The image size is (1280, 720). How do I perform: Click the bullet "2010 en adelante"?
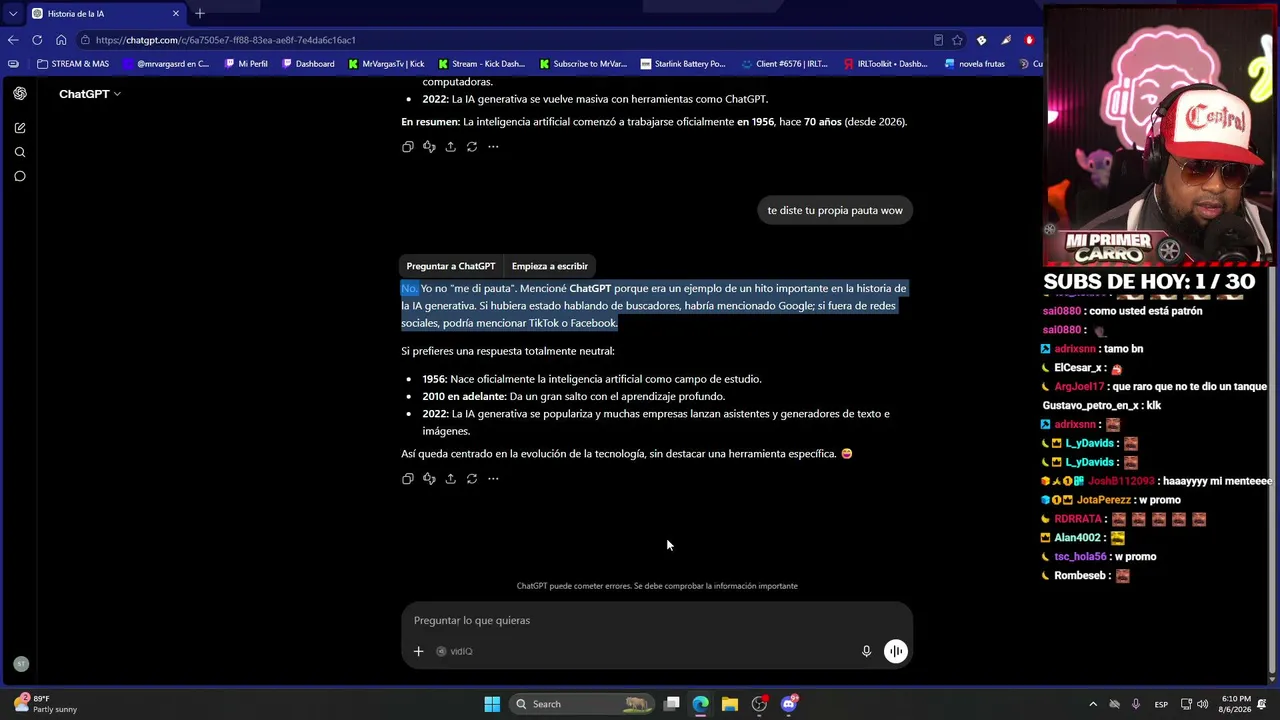click(573, 396)
